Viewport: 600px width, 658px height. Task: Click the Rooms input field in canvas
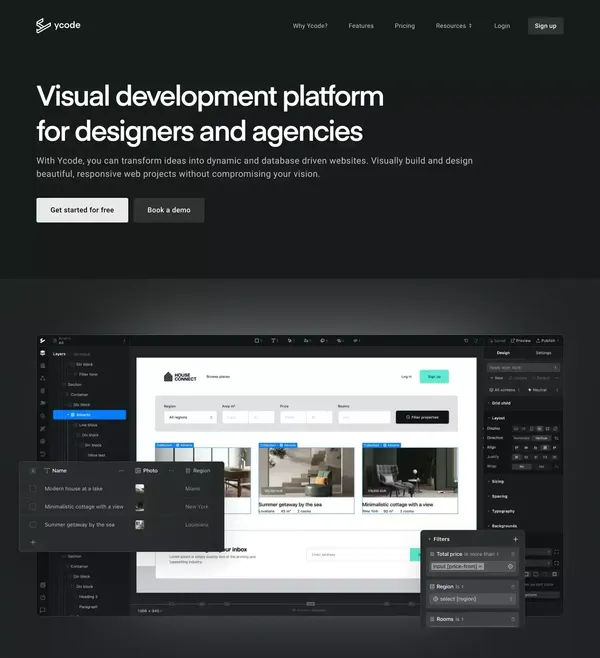(x=364, y=417)
